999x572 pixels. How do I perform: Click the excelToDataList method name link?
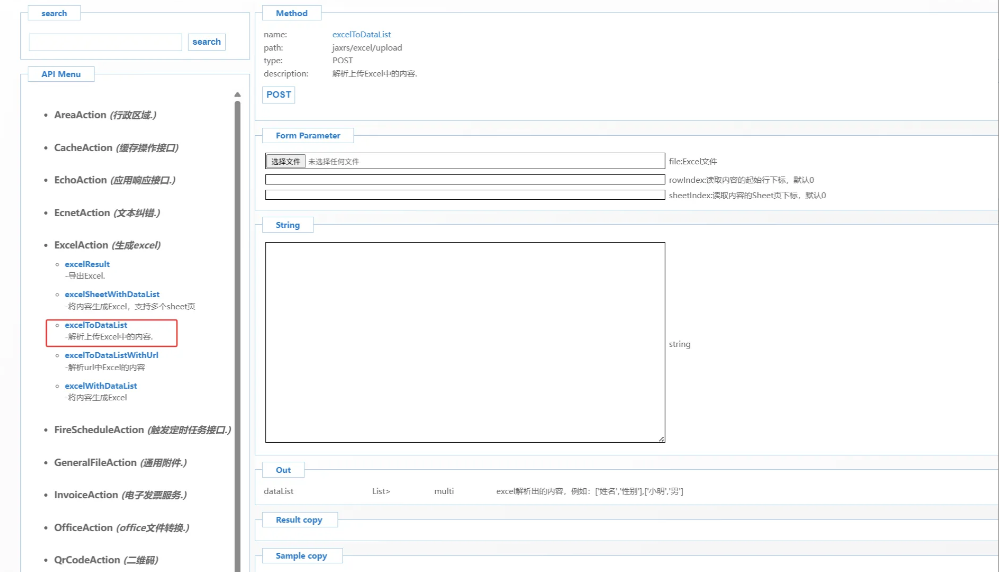coord(361,34)
